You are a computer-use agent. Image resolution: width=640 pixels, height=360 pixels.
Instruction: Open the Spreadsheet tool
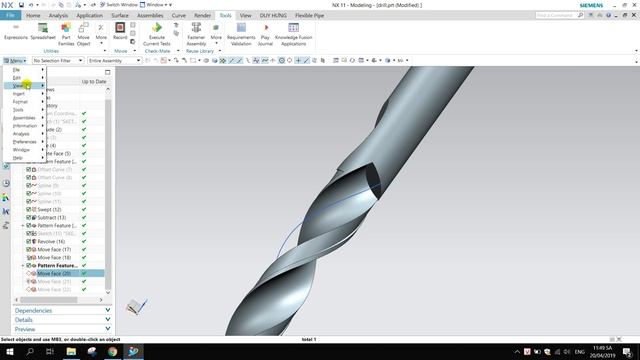(x=43, y=31)
